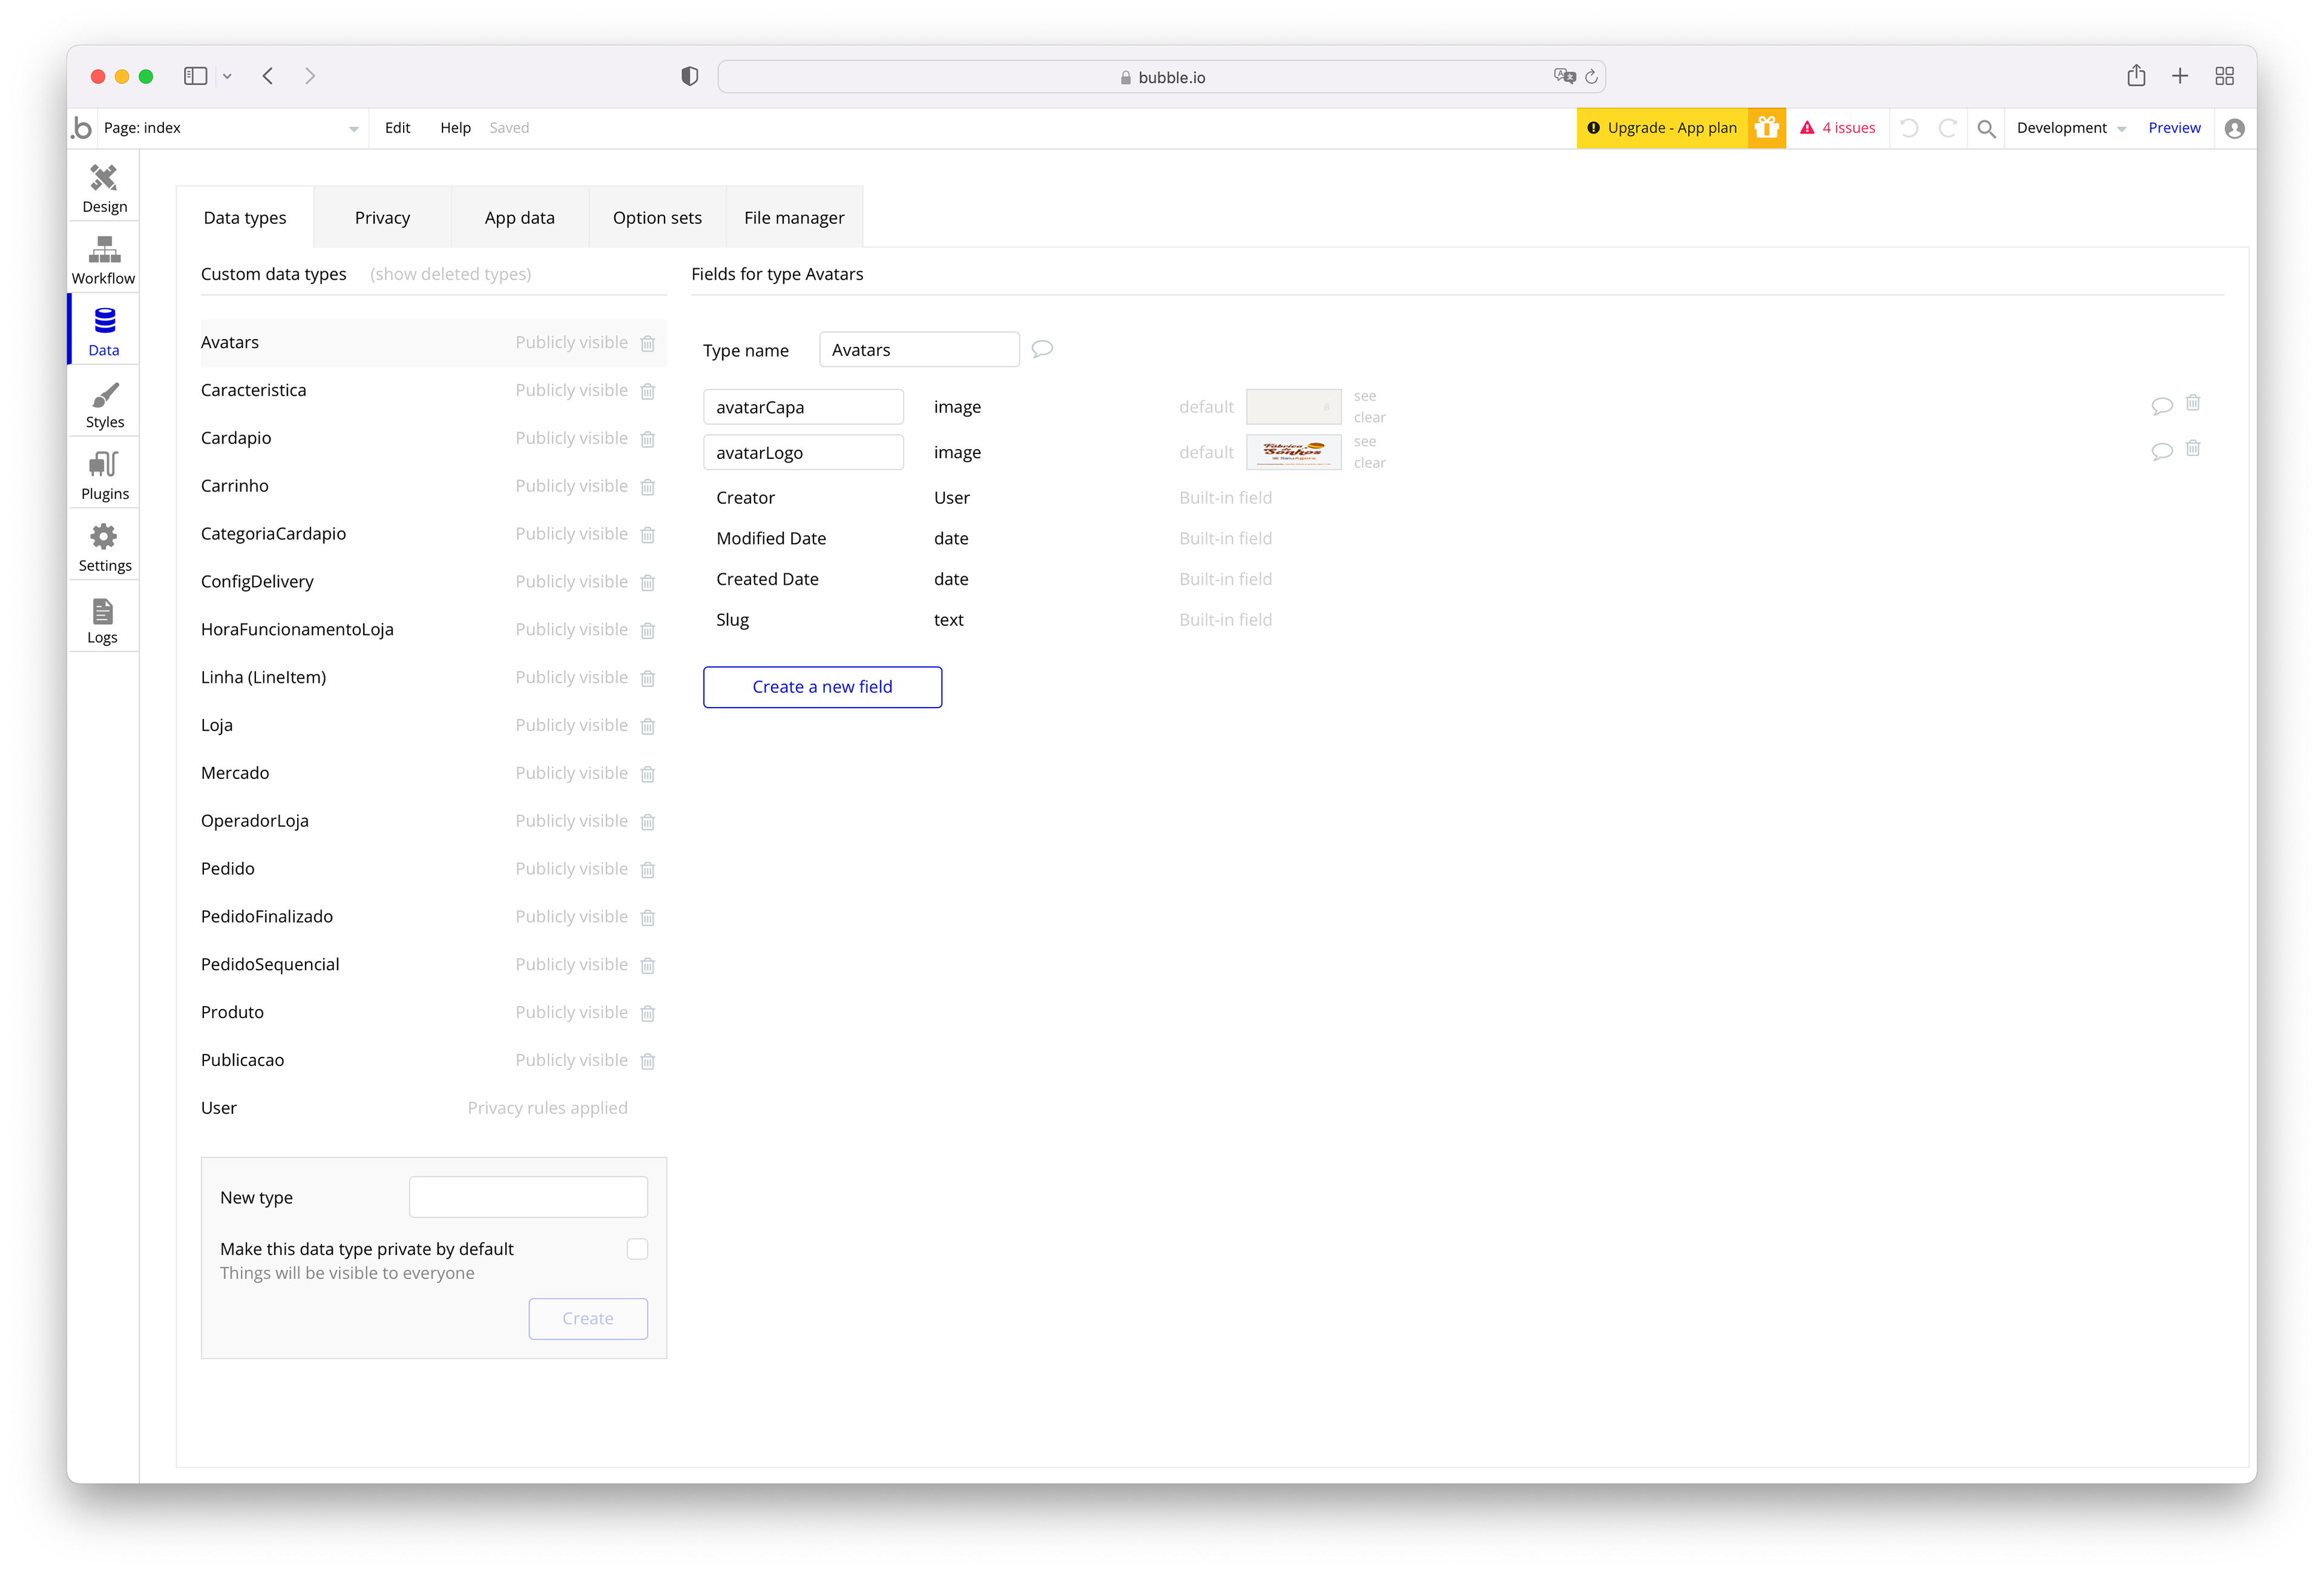Click the New type name input
2324x1572 pixels.
[528, 1197]
